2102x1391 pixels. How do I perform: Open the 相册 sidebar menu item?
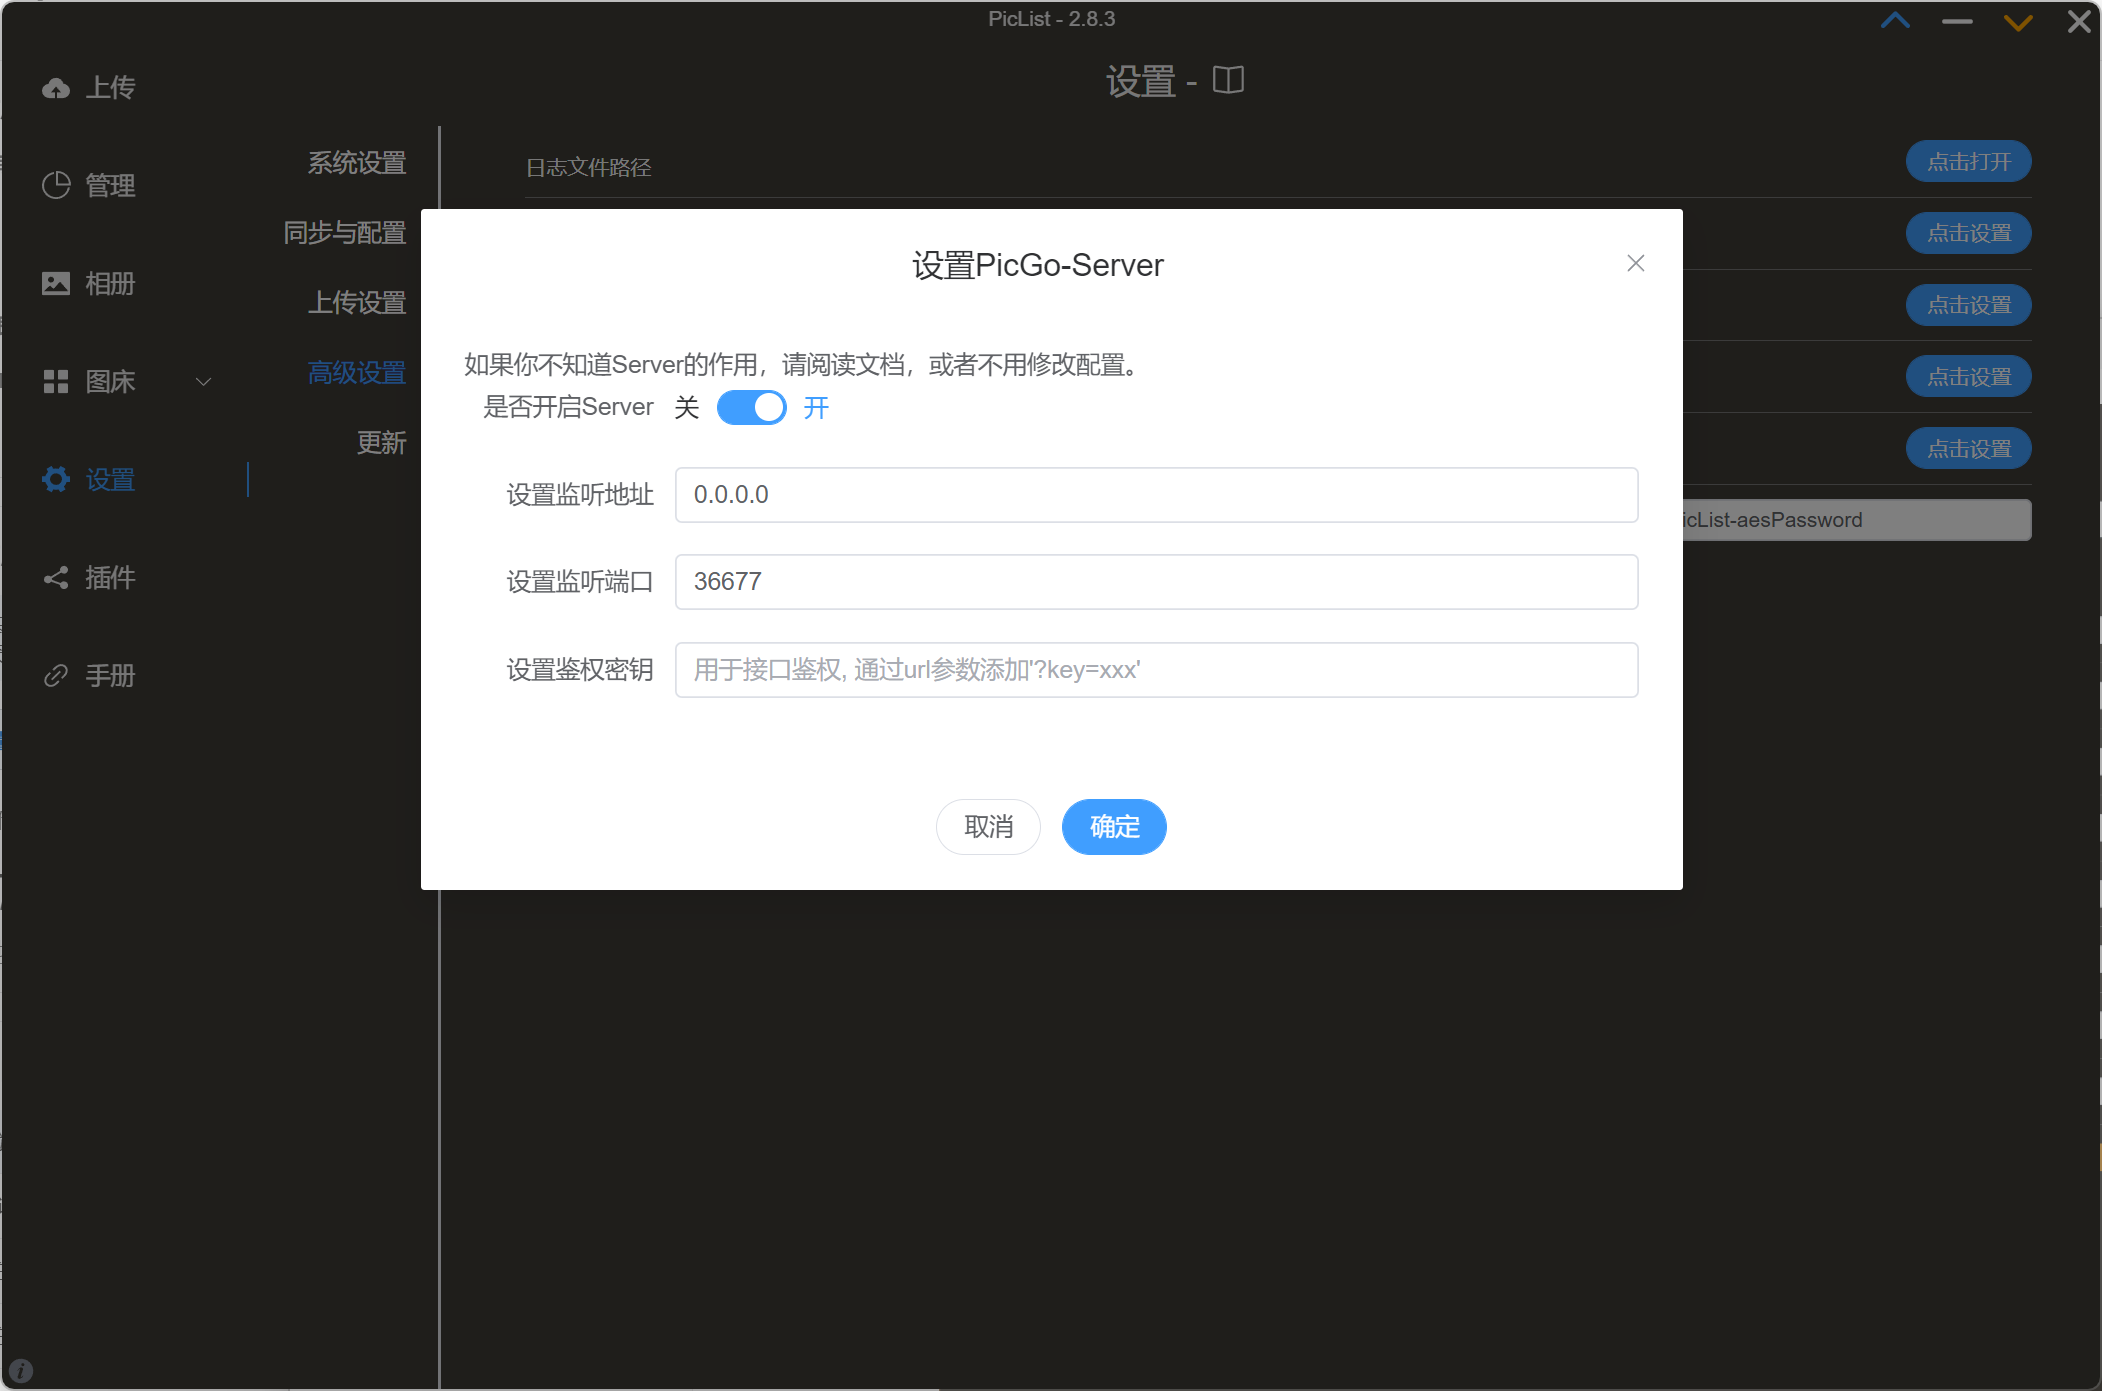[x=110, y=283]
